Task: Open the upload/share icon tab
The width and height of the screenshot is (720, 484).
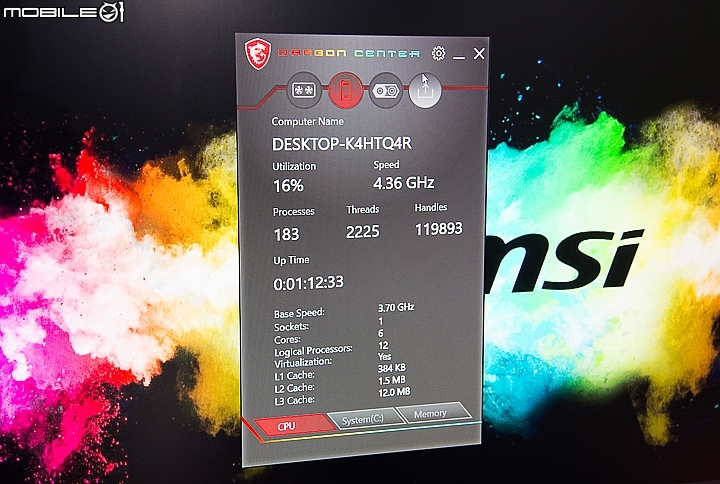Action: pos(425,90)
